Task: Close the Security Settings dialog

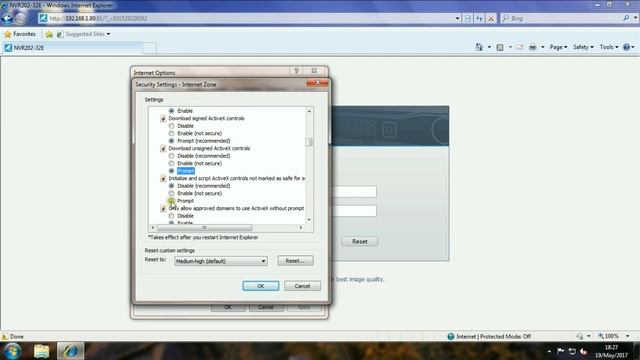Action: tap(317, 83)
